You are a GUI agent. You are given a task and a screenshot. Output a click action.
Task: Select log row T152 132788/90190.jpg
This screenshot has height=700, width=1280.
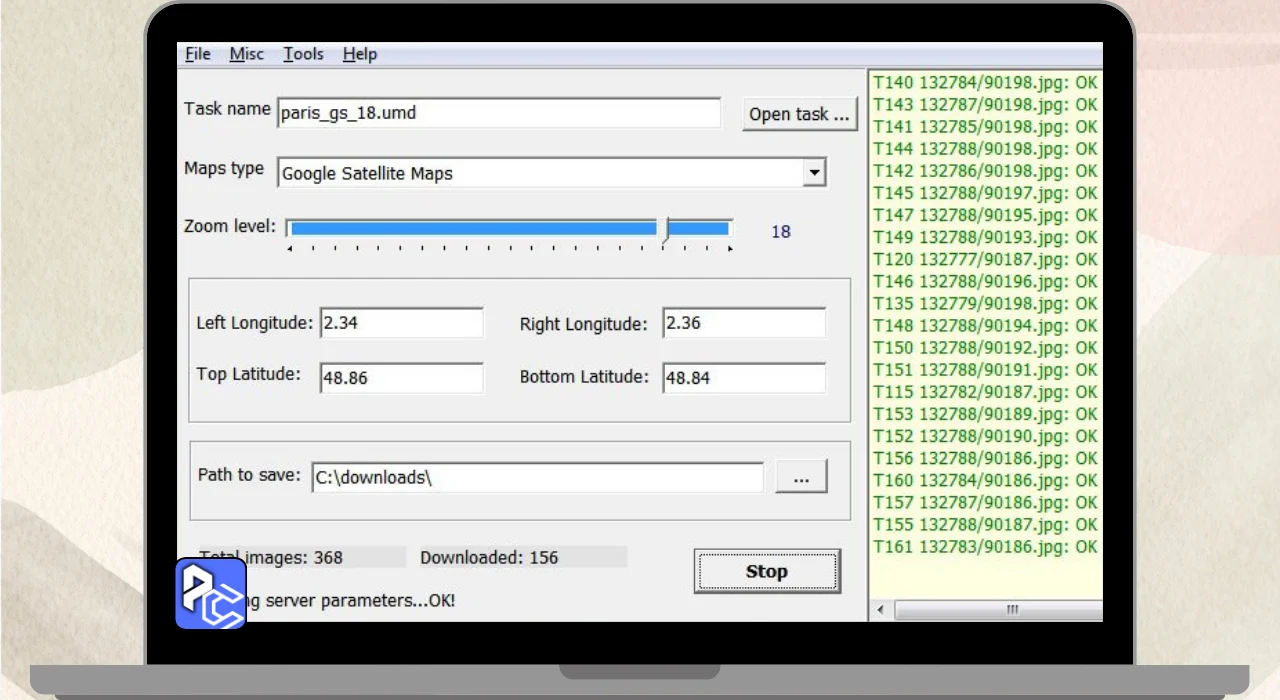click(985, 436)
